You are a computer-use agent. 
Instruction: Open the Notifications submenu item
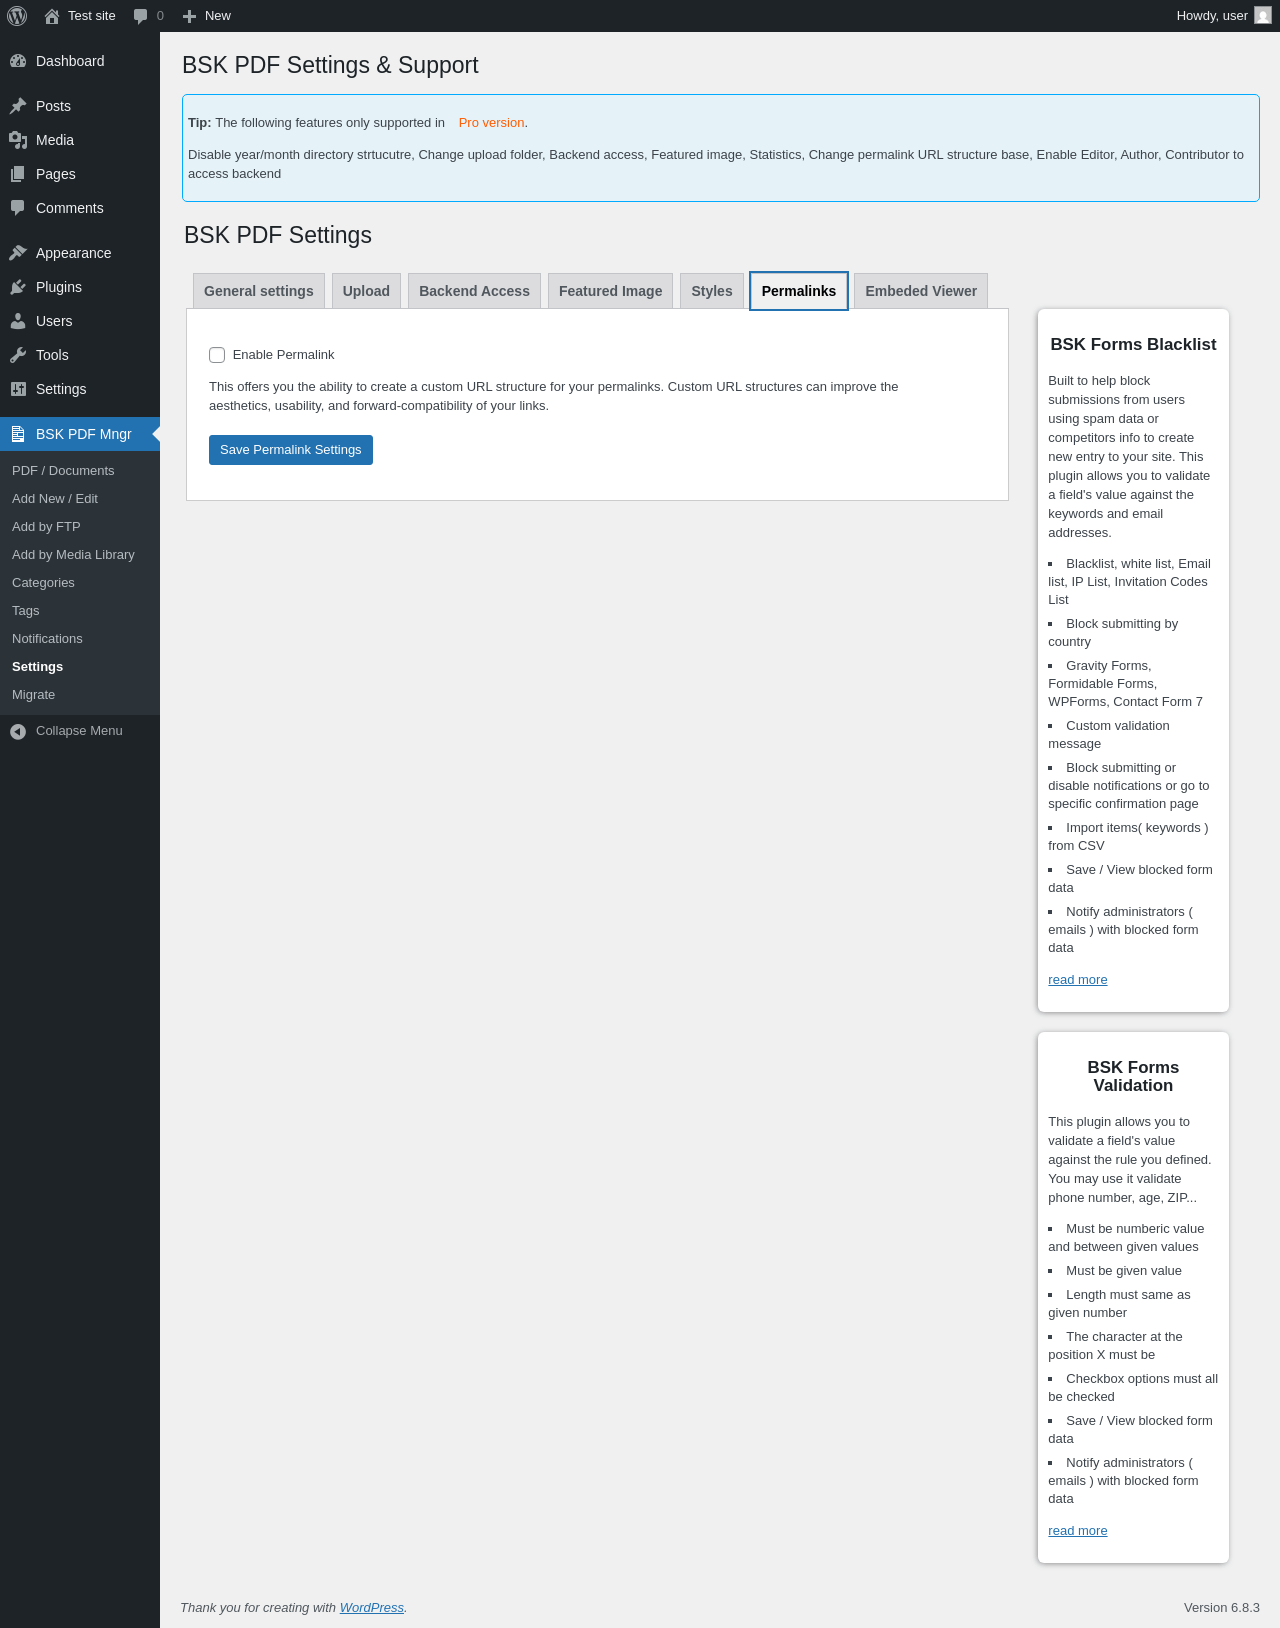click(47, 639)
